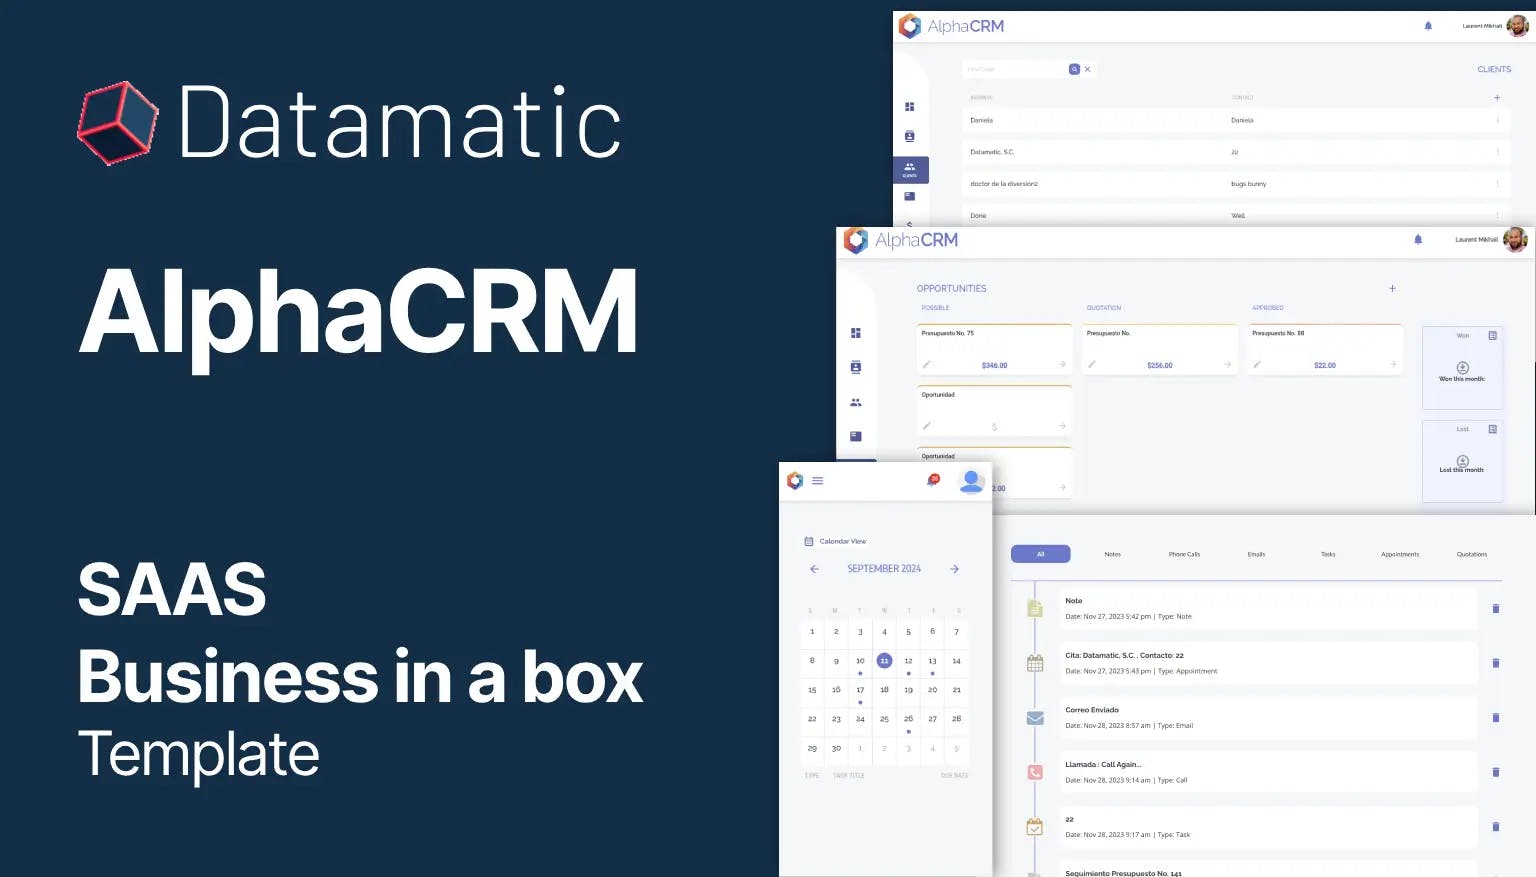
Task: Edit Presupuesto No. 75 with pencil icon
Action: click(927, 365)
